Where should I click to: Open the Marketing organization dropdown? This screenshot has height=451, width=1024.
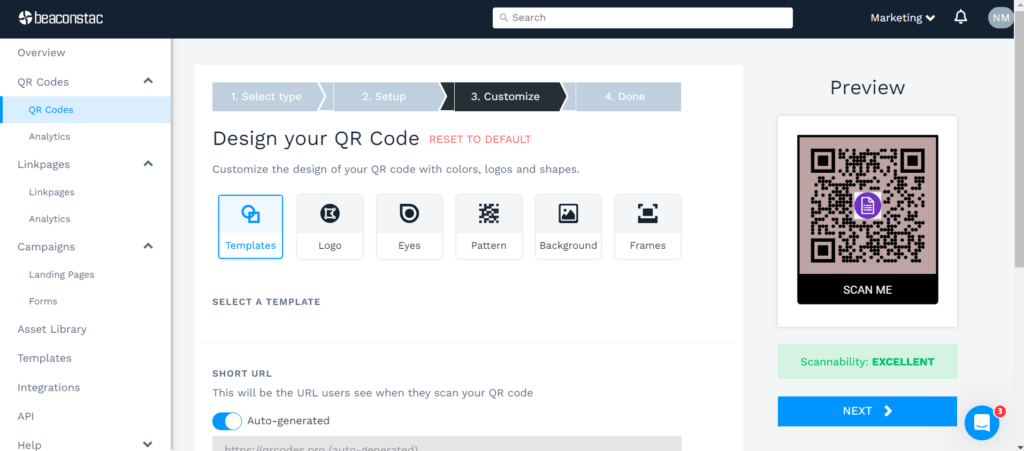coord(902,18)
